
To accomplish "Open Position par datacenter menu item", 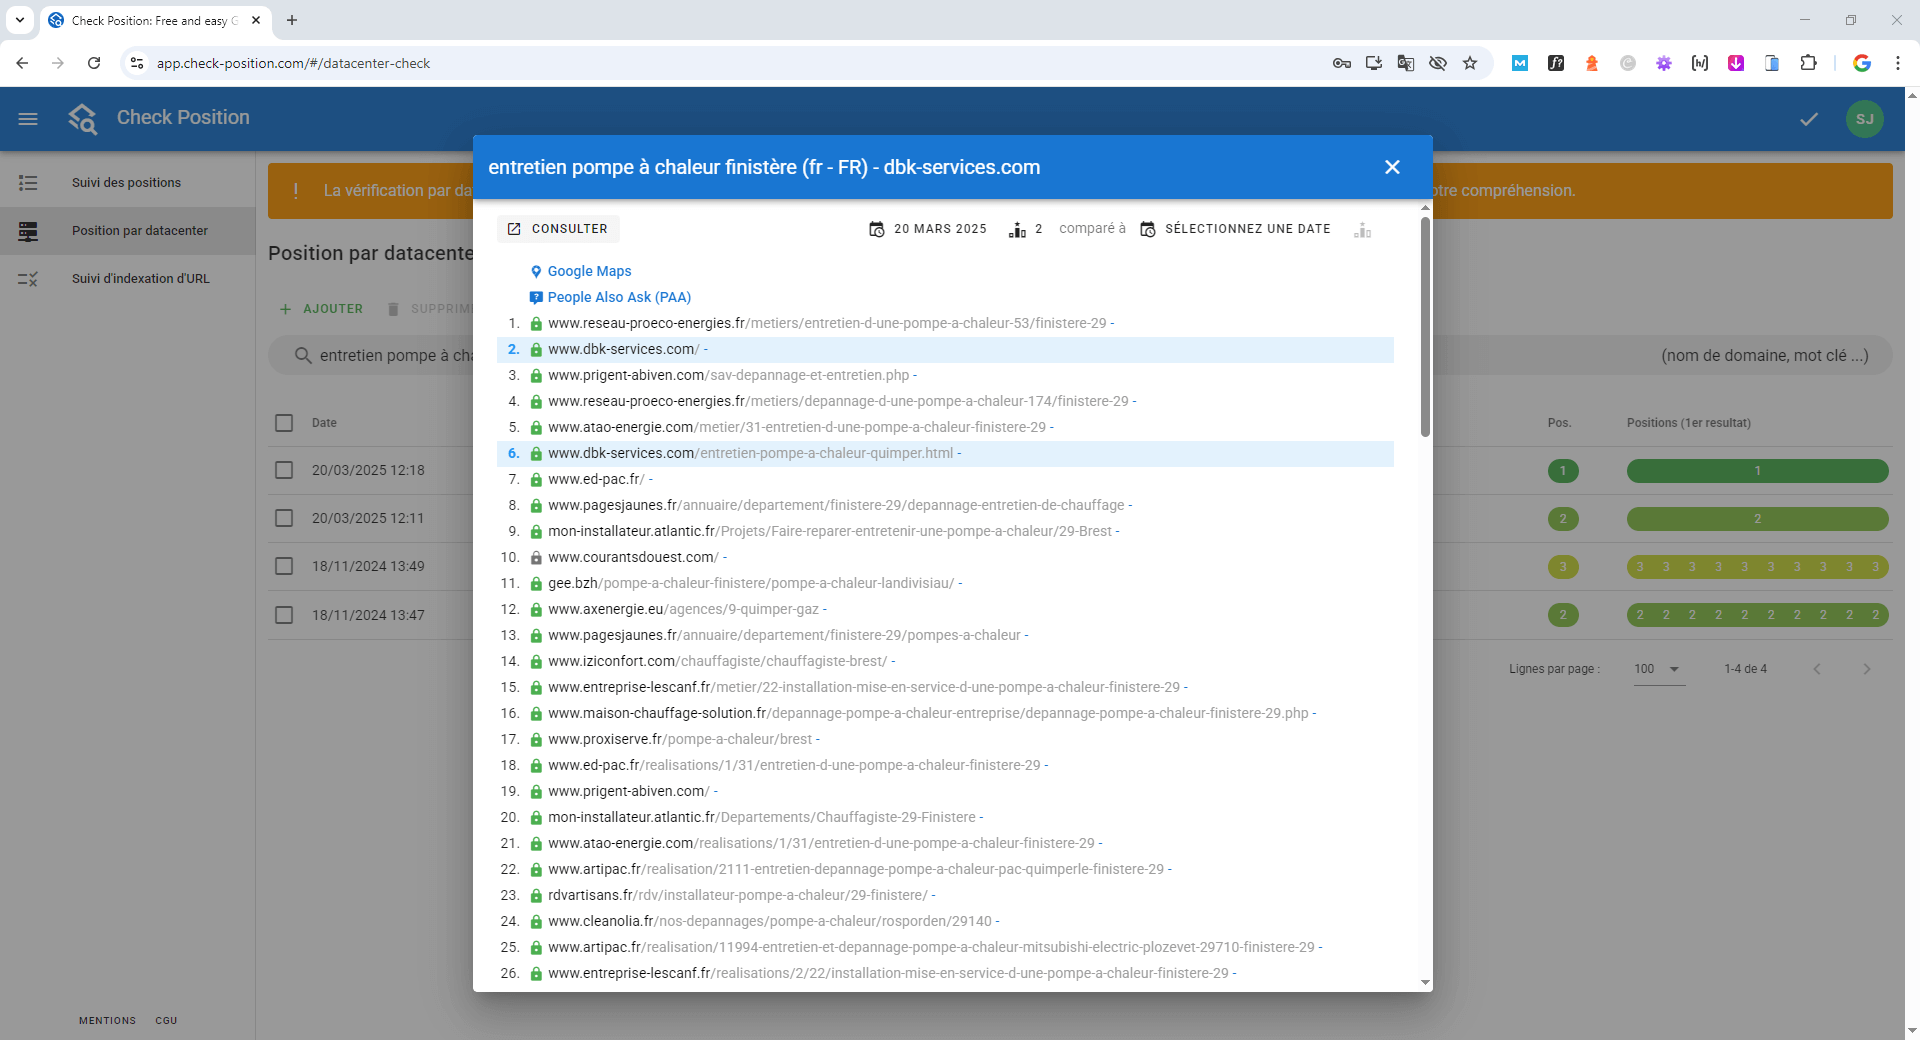I will tap(127, 231).
